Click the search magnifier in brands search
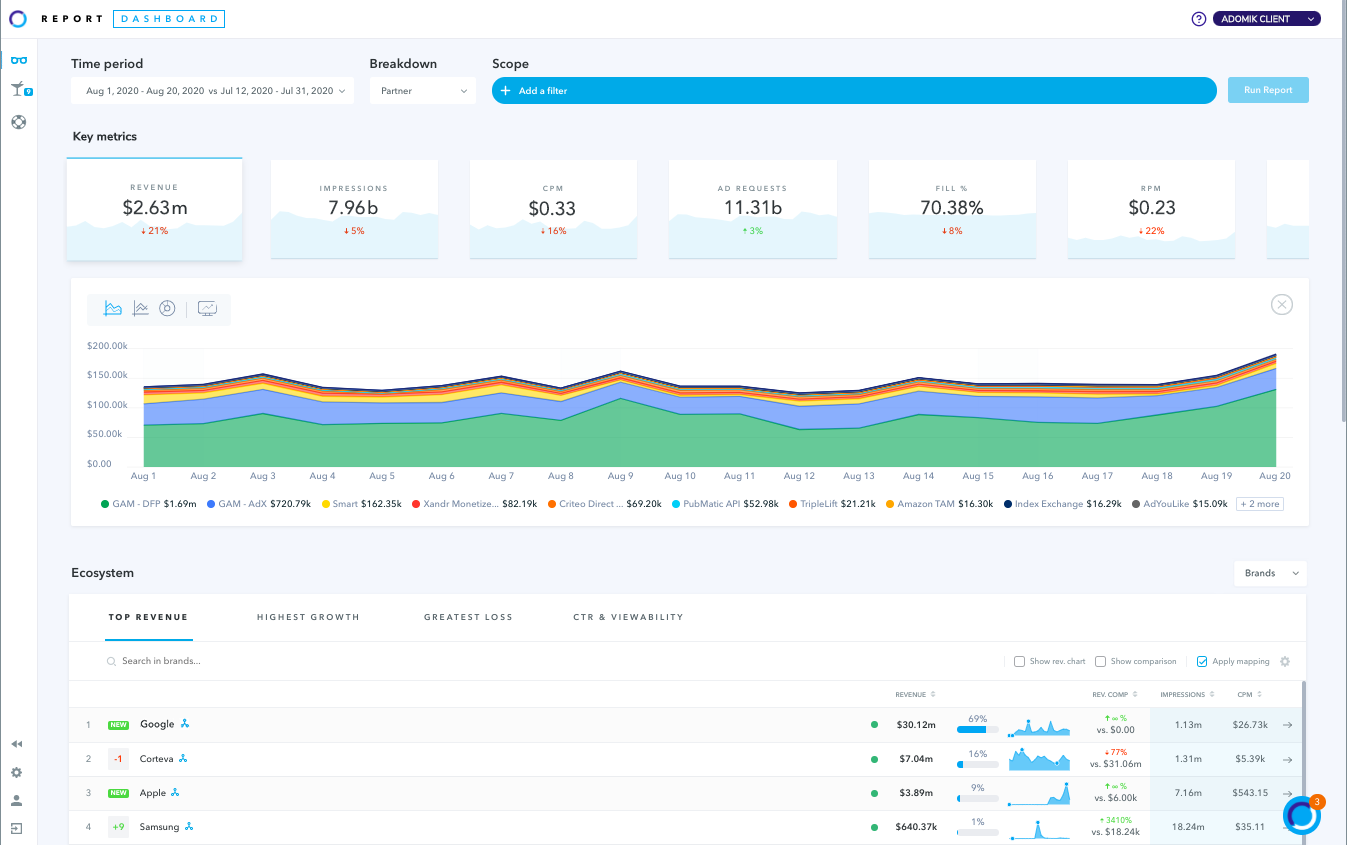 click(x=112, y=661)
